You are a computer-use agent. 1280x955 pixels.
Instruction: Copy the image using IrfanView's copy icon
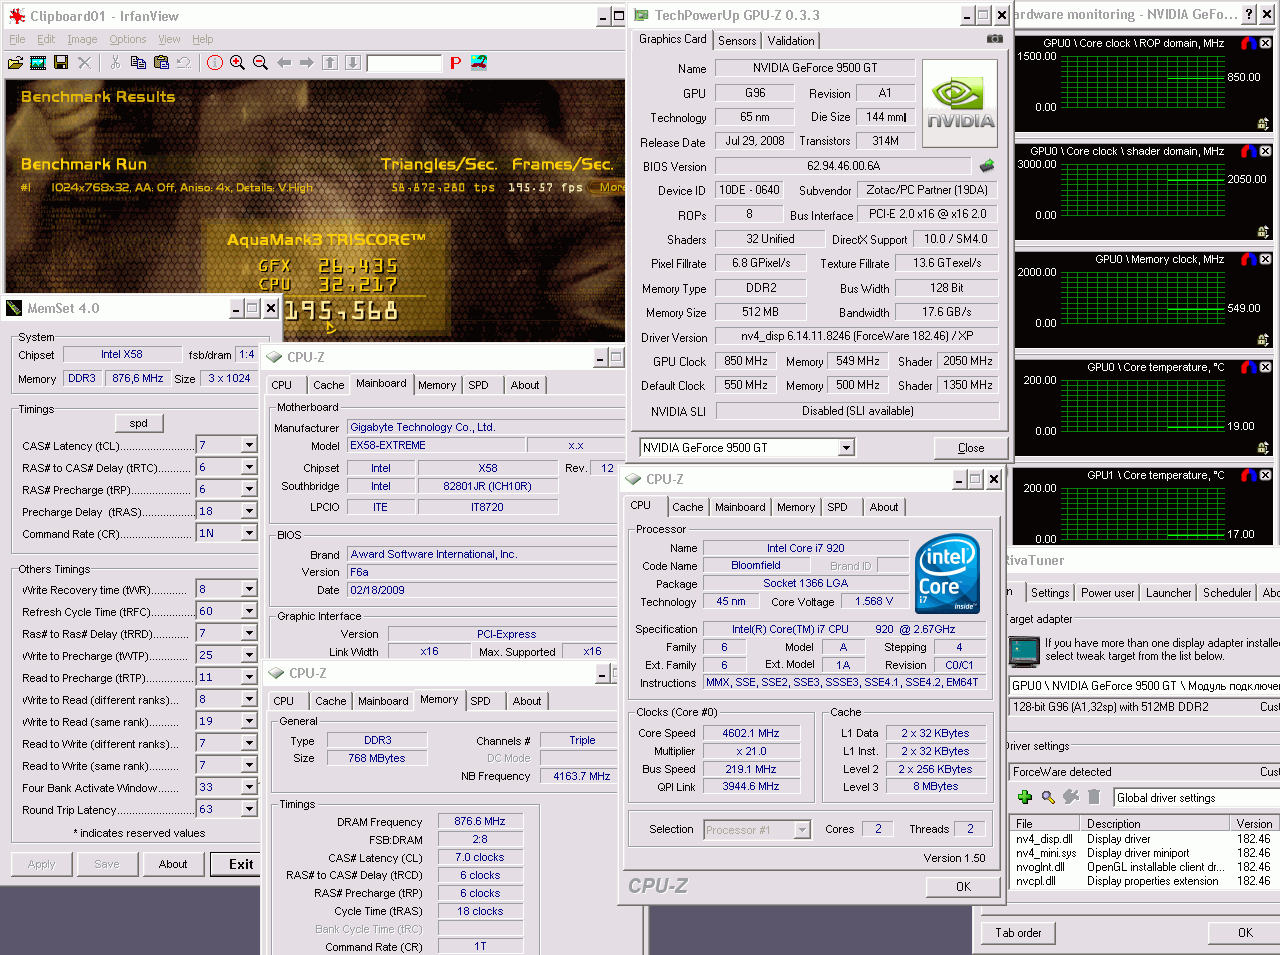138,62
